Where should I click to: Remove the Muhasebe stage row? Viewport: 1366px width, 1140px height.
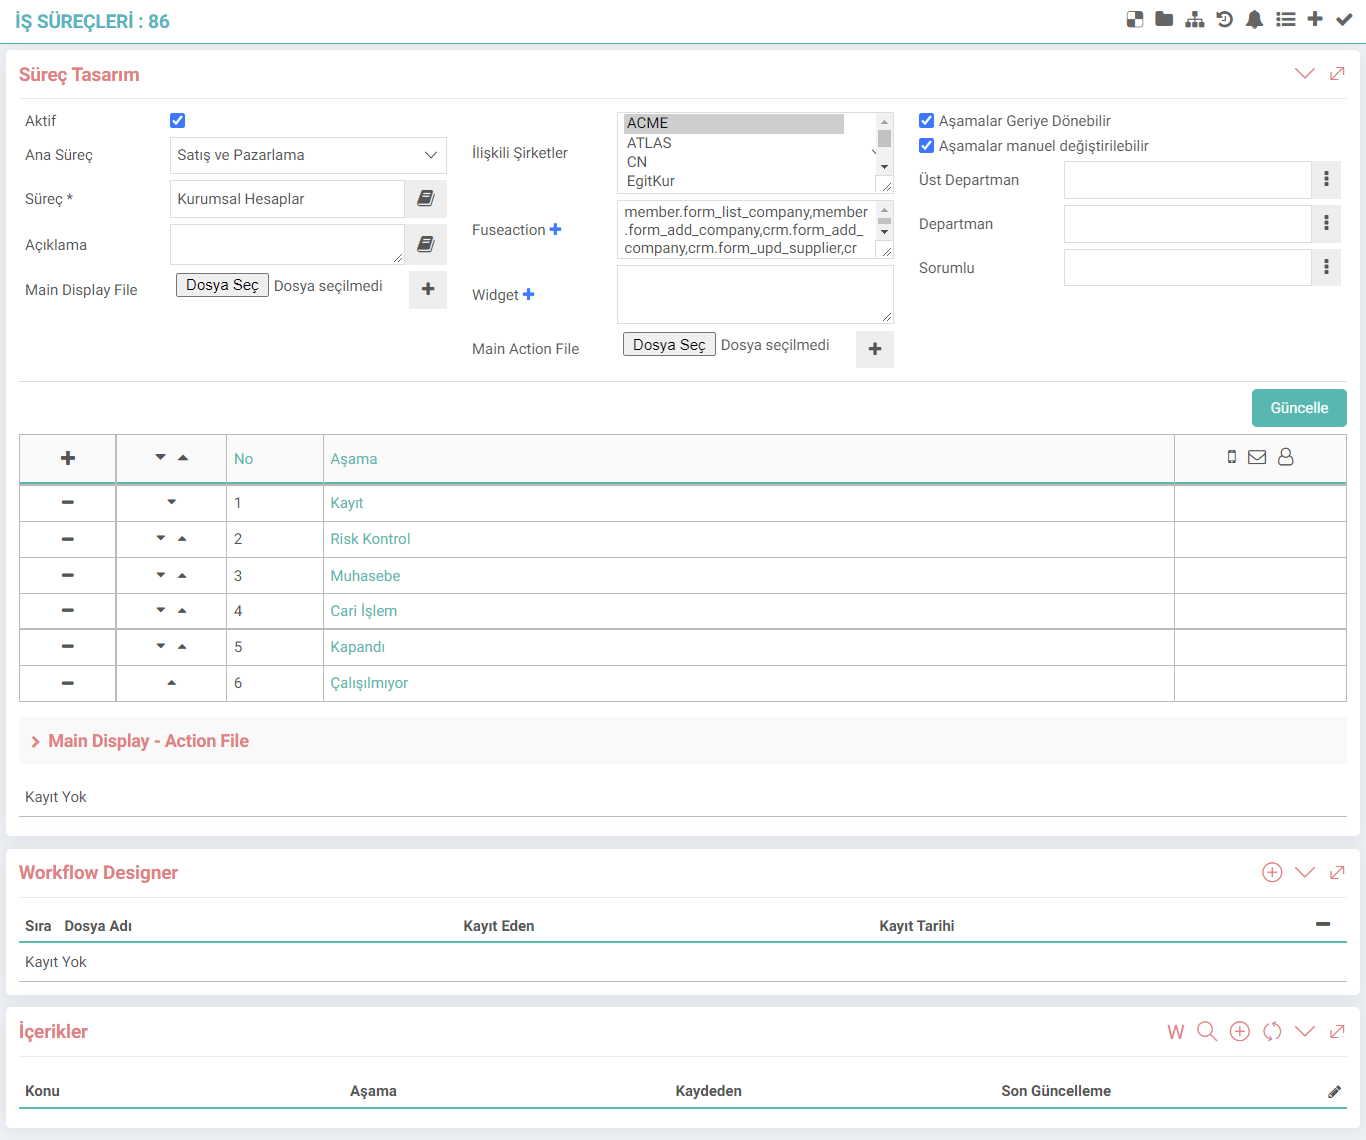coord(68,575)
